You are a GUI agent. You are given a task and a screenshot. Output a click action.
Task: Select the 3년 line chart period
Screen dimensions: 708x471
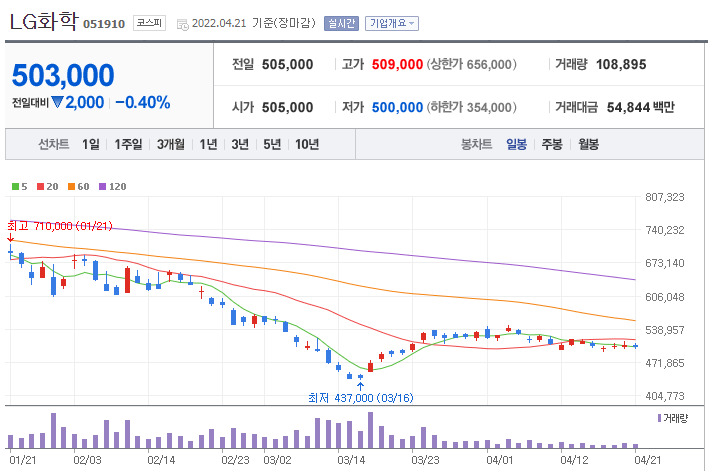point(240,145)
